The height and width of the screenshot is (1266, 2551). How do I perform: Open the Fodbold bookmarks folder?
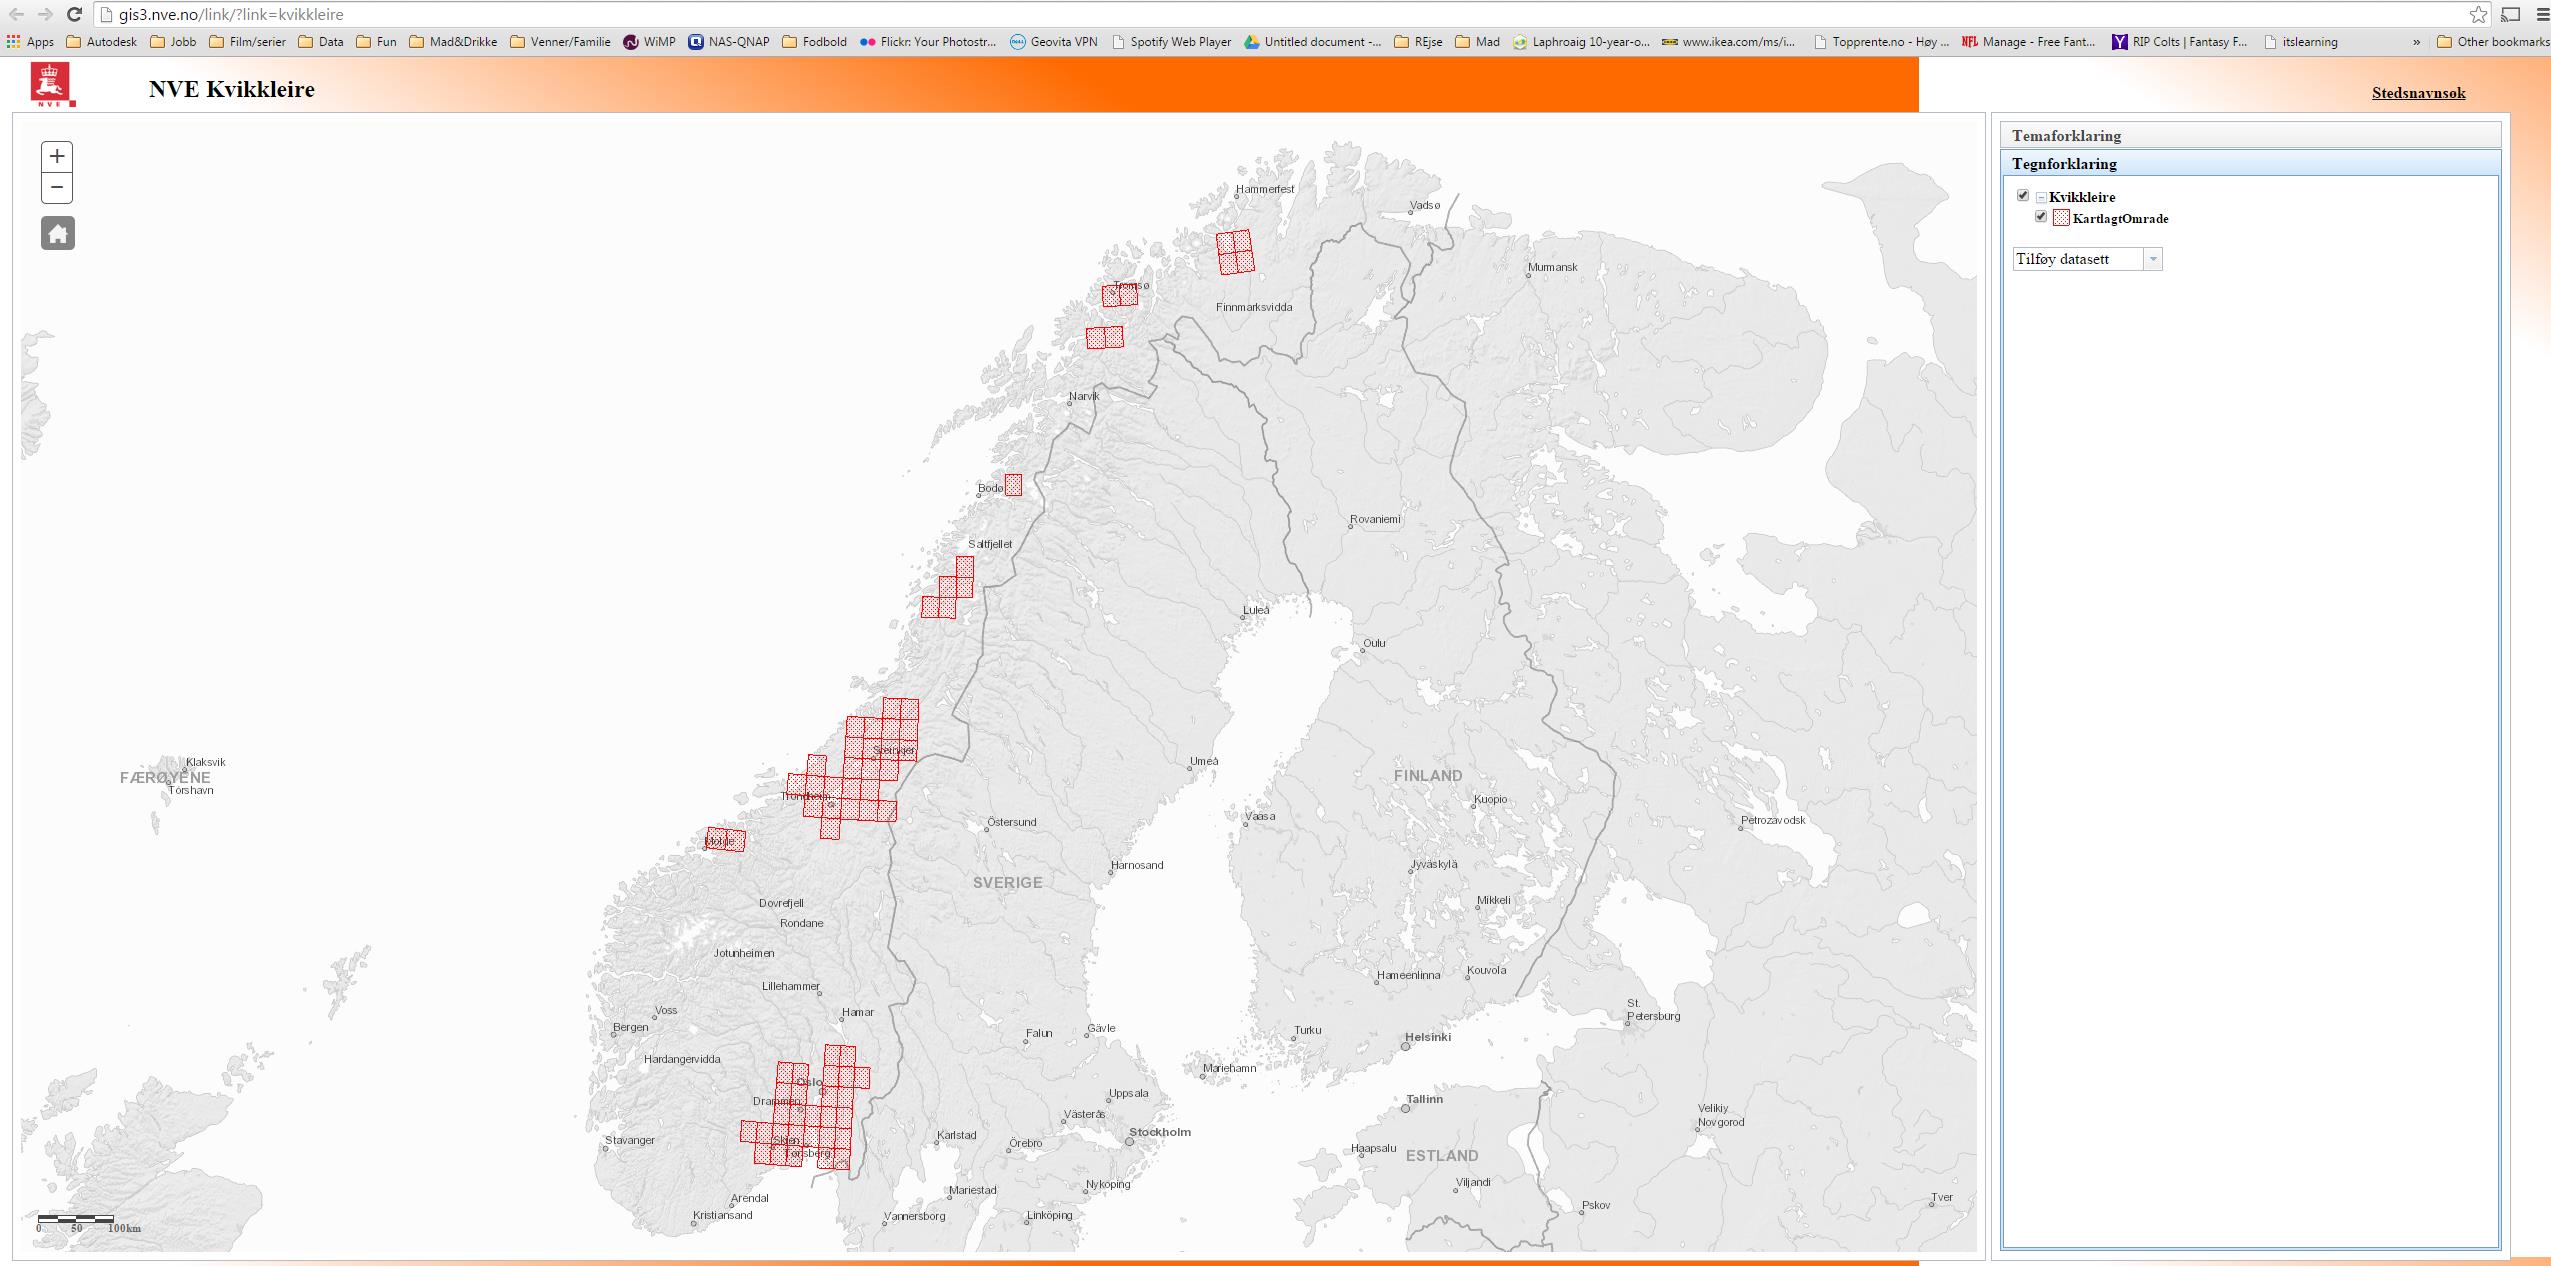(814, 42)
